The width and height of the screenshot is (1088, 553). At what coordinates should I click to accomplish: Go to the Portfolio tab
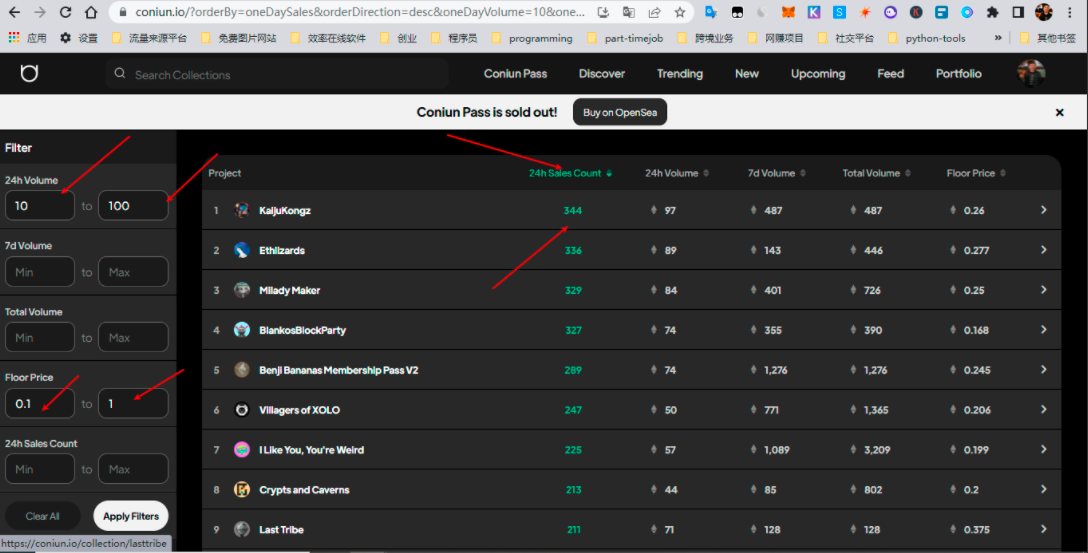point(958,74)
